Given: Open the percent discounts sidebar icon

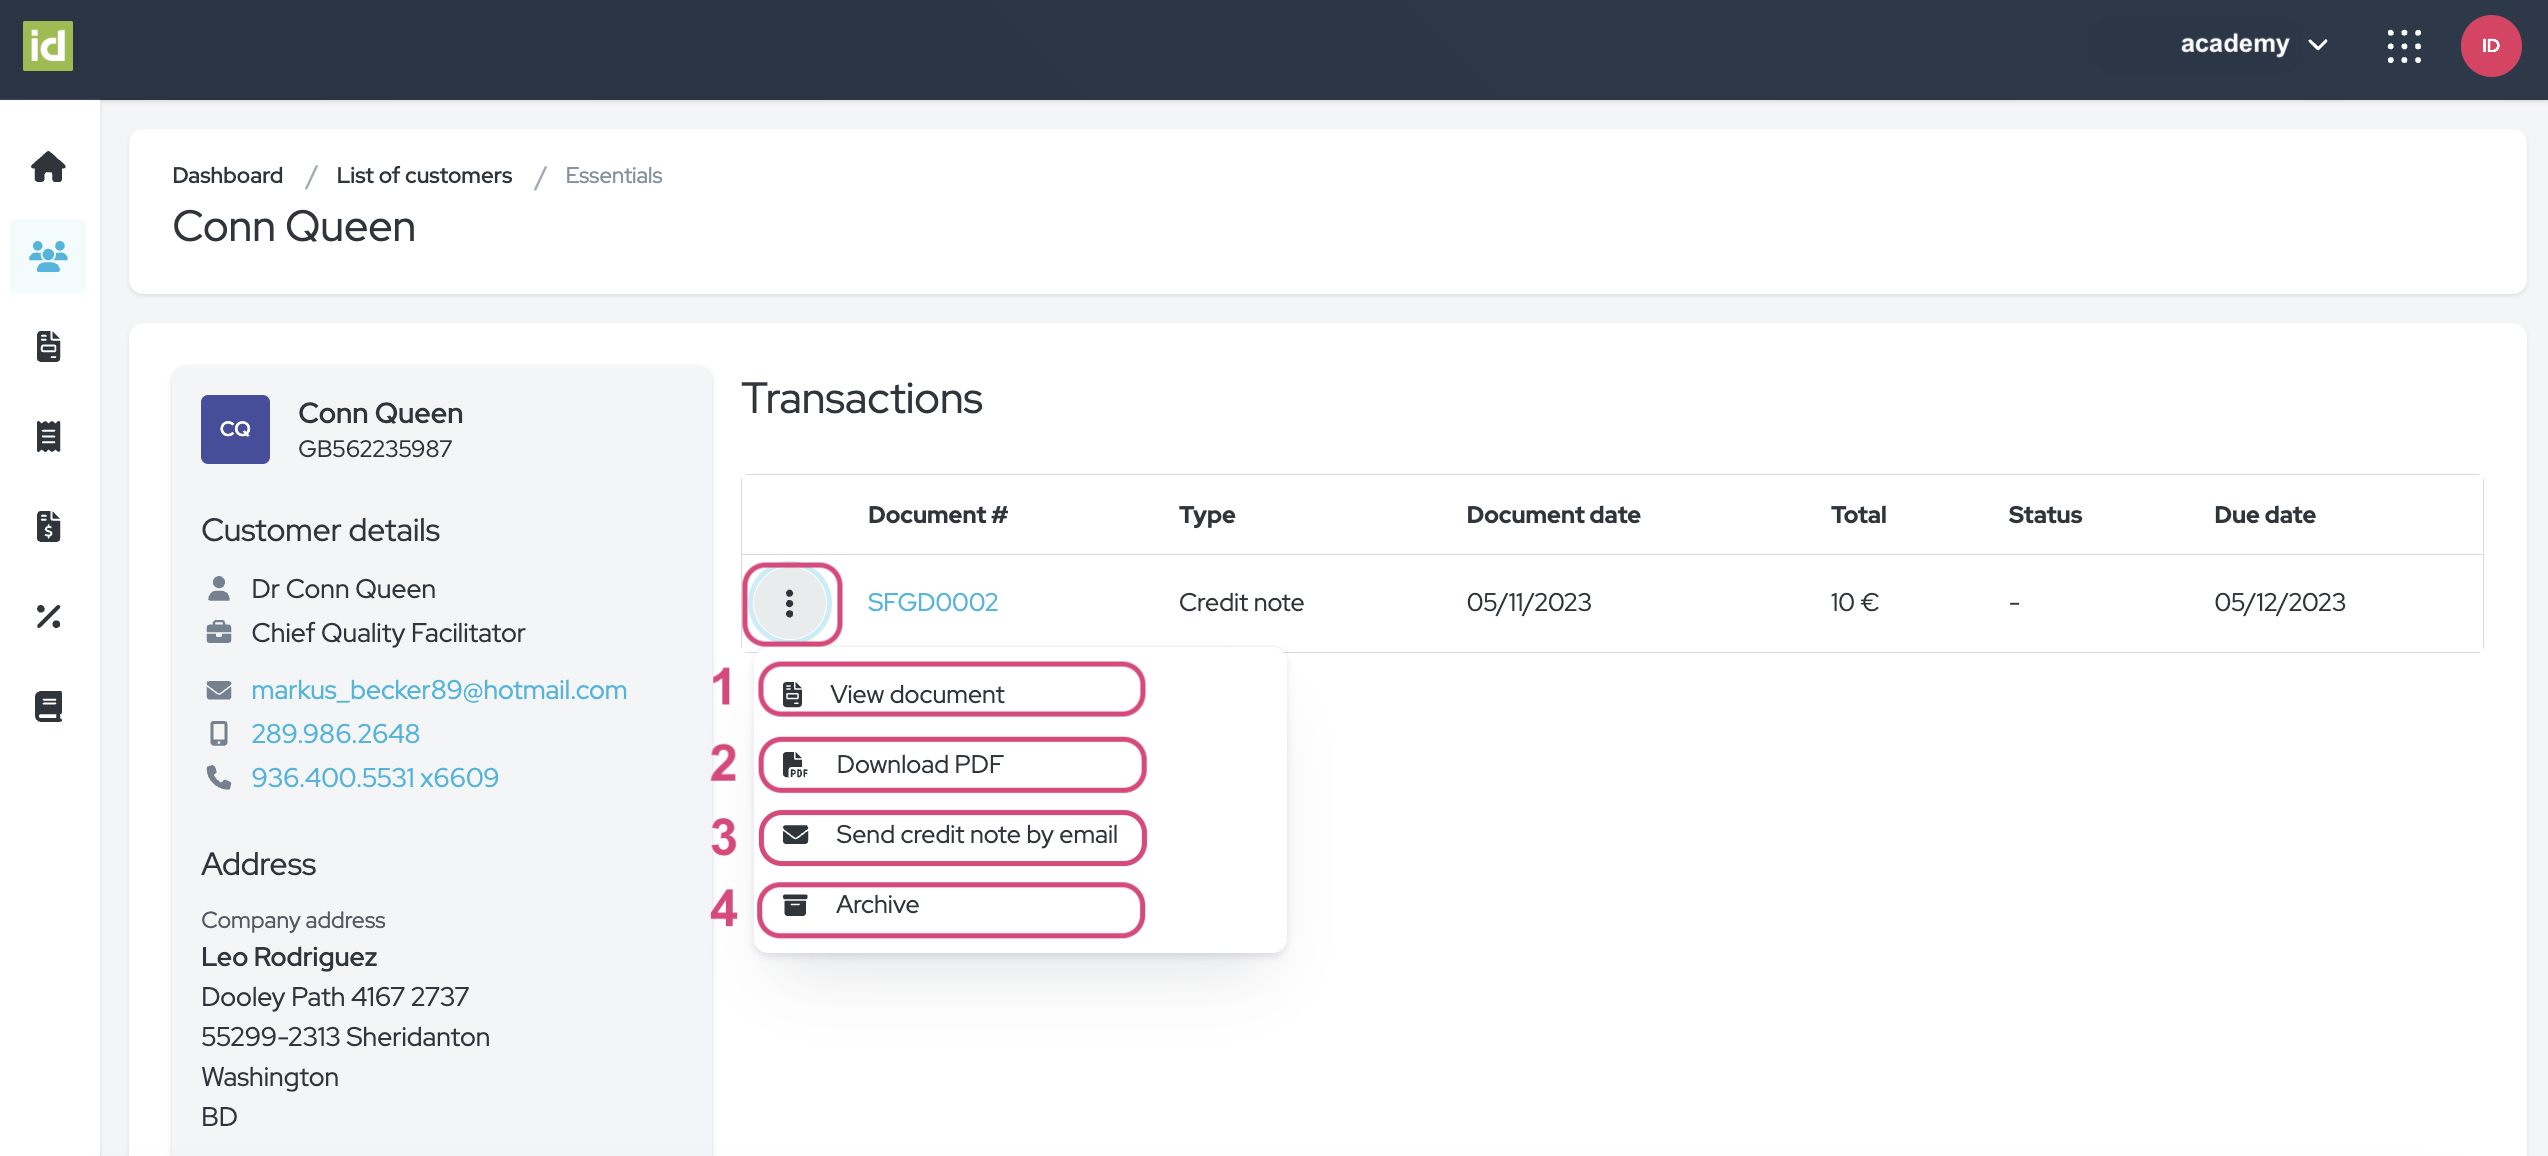Looking at the screenshot, I should click(x=48, y=616).
